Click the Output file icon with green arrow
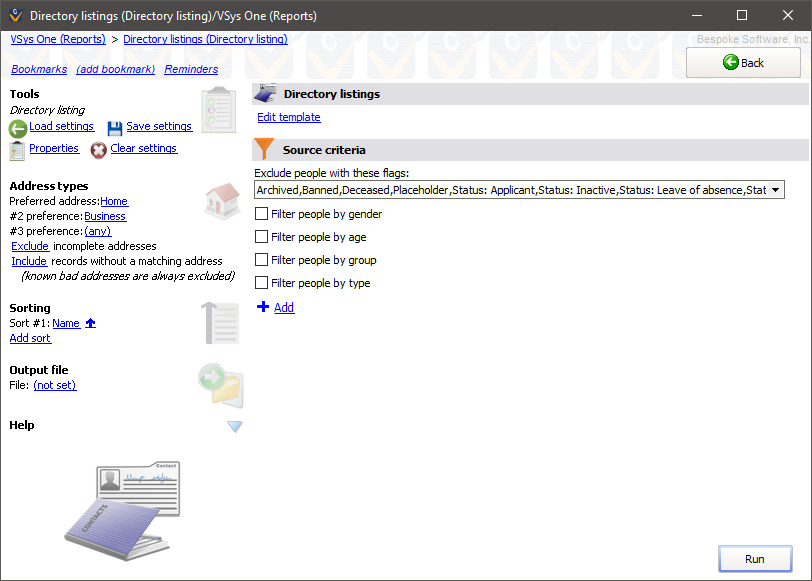The width and height of the screenshot is (812, 581). point(220,383)
